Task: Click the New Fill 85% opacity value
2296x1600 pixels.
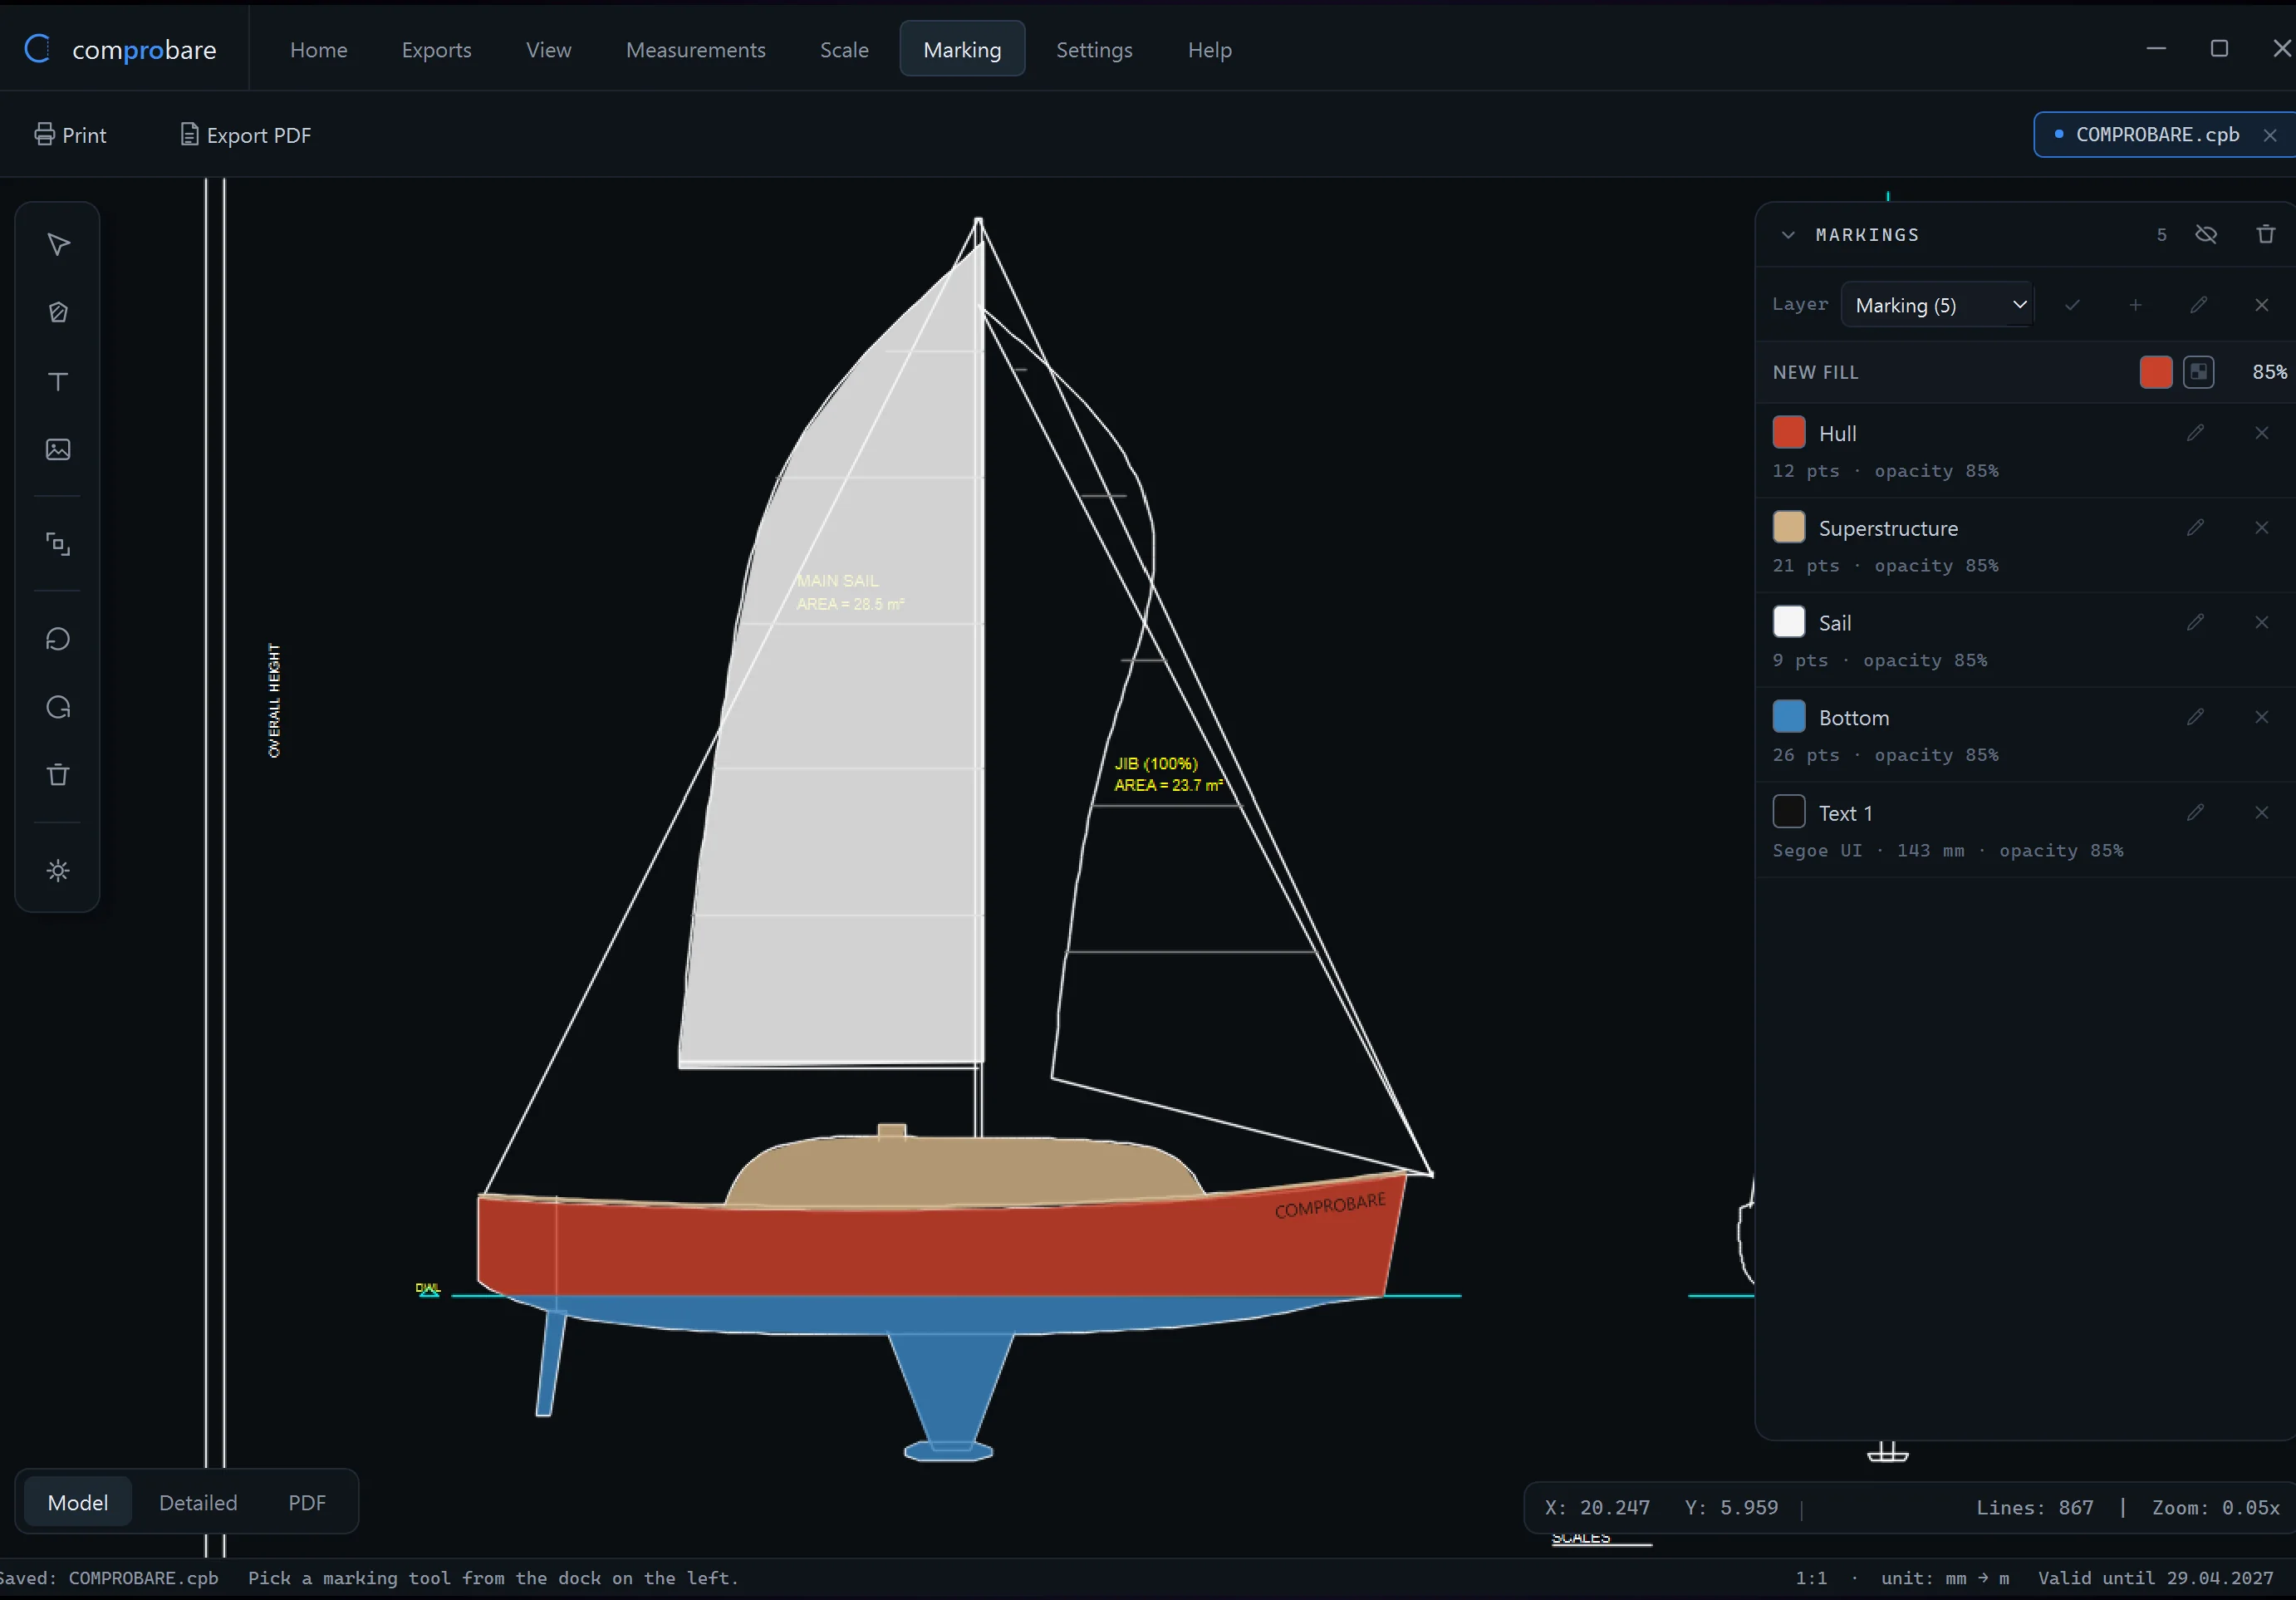Action: [2269, 372]
